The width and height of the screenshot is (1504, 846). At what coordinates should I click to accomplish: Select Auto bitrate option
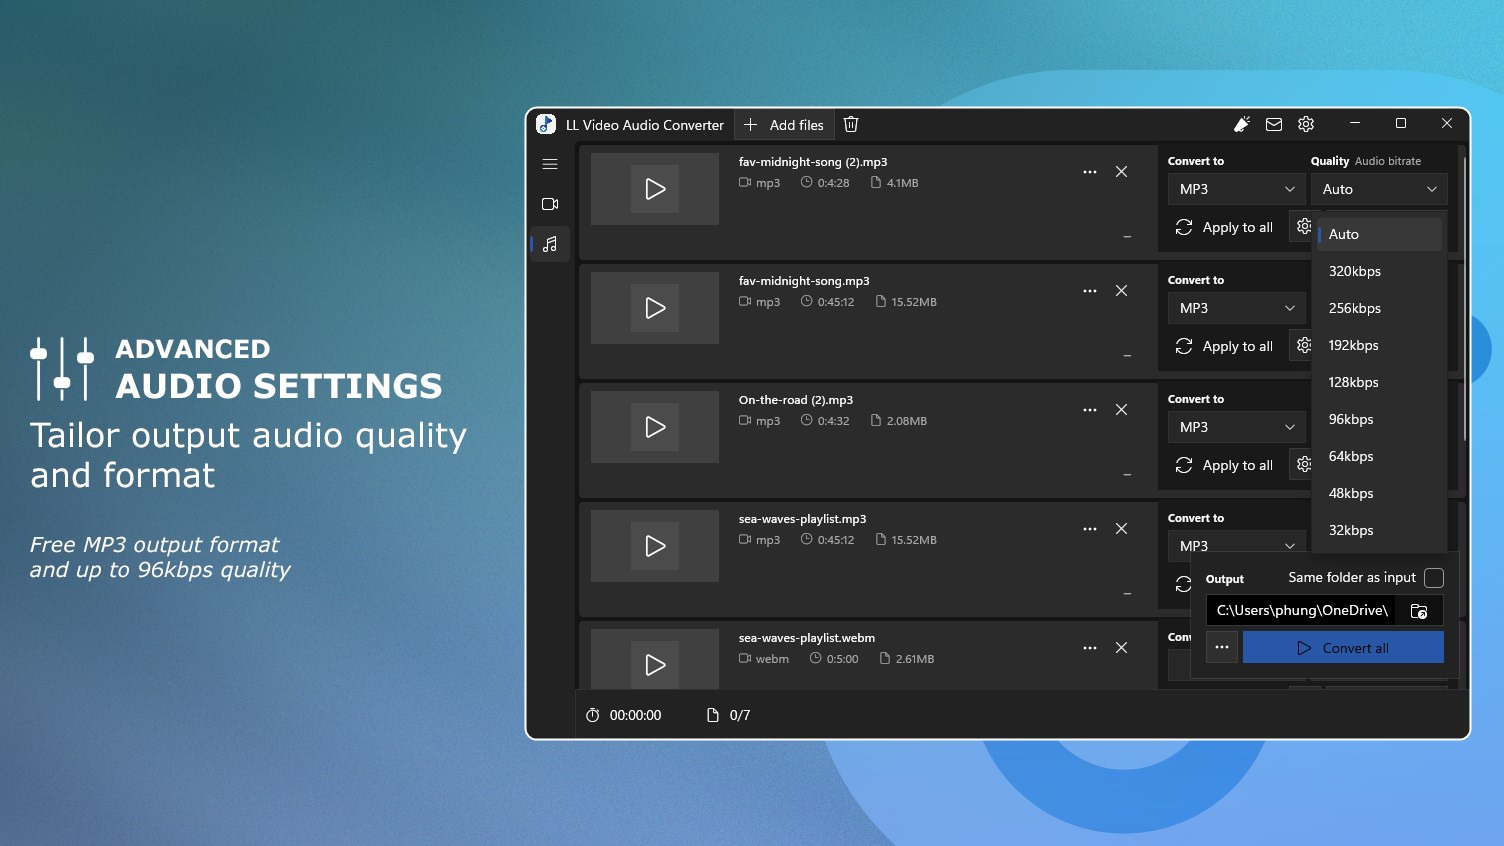pyautogui.click(x=1380, y=234)
